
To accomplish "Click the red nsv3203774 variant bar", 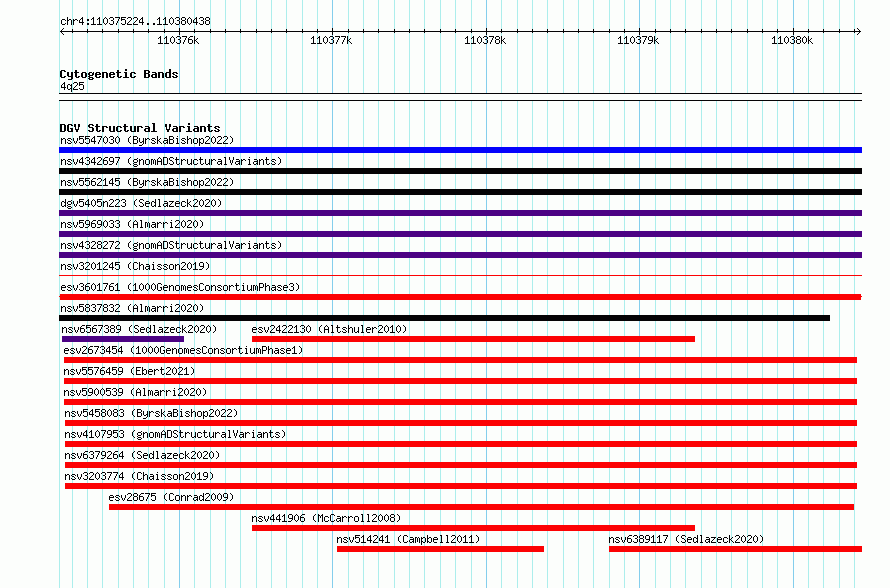I will 461,486.
